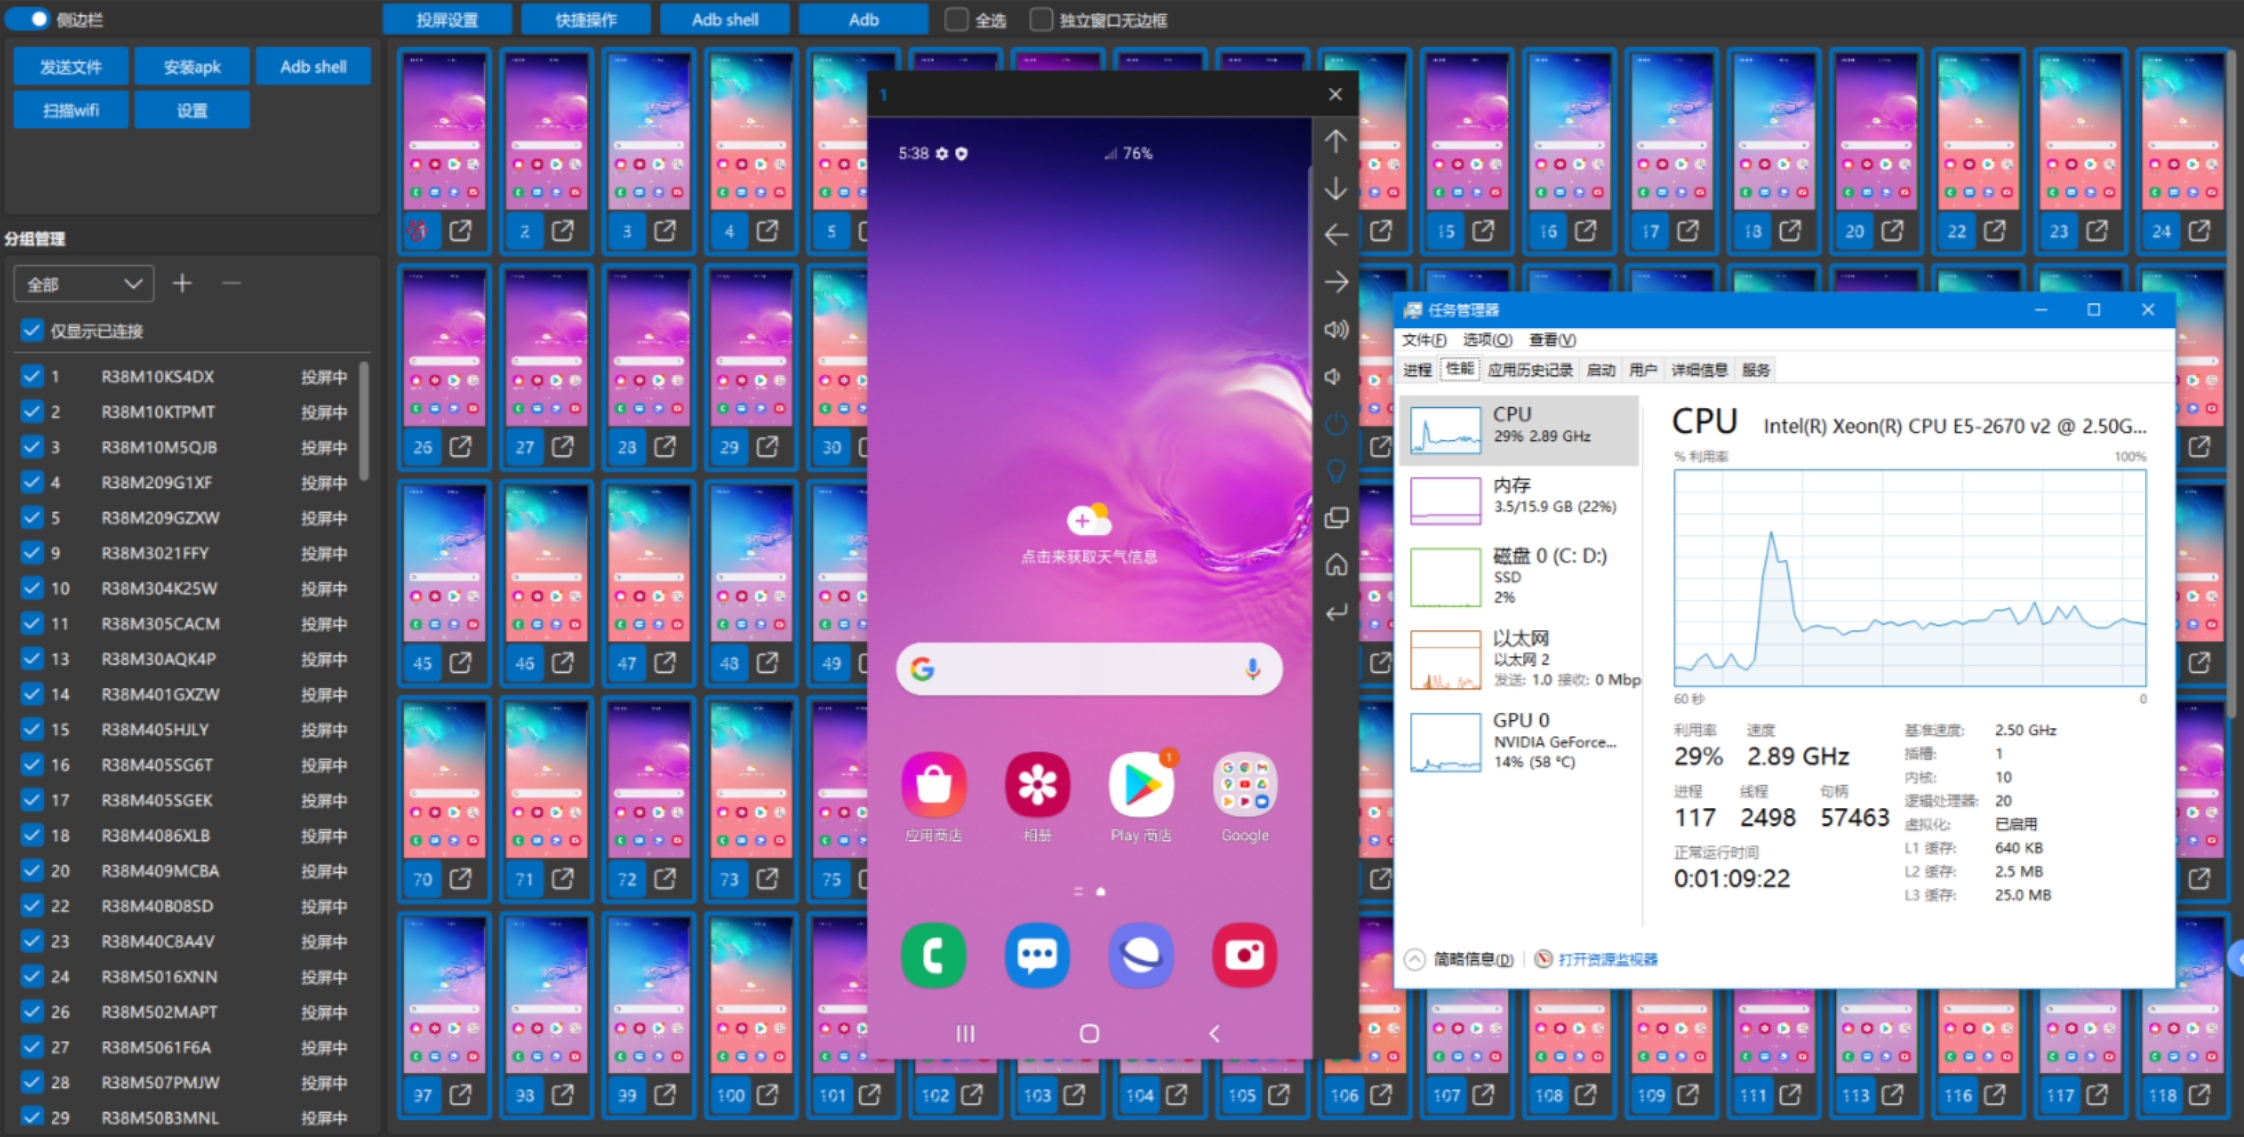Click the add group plus icon
This screenshot has width=2244, height=1137.
[x=182, y=284]
